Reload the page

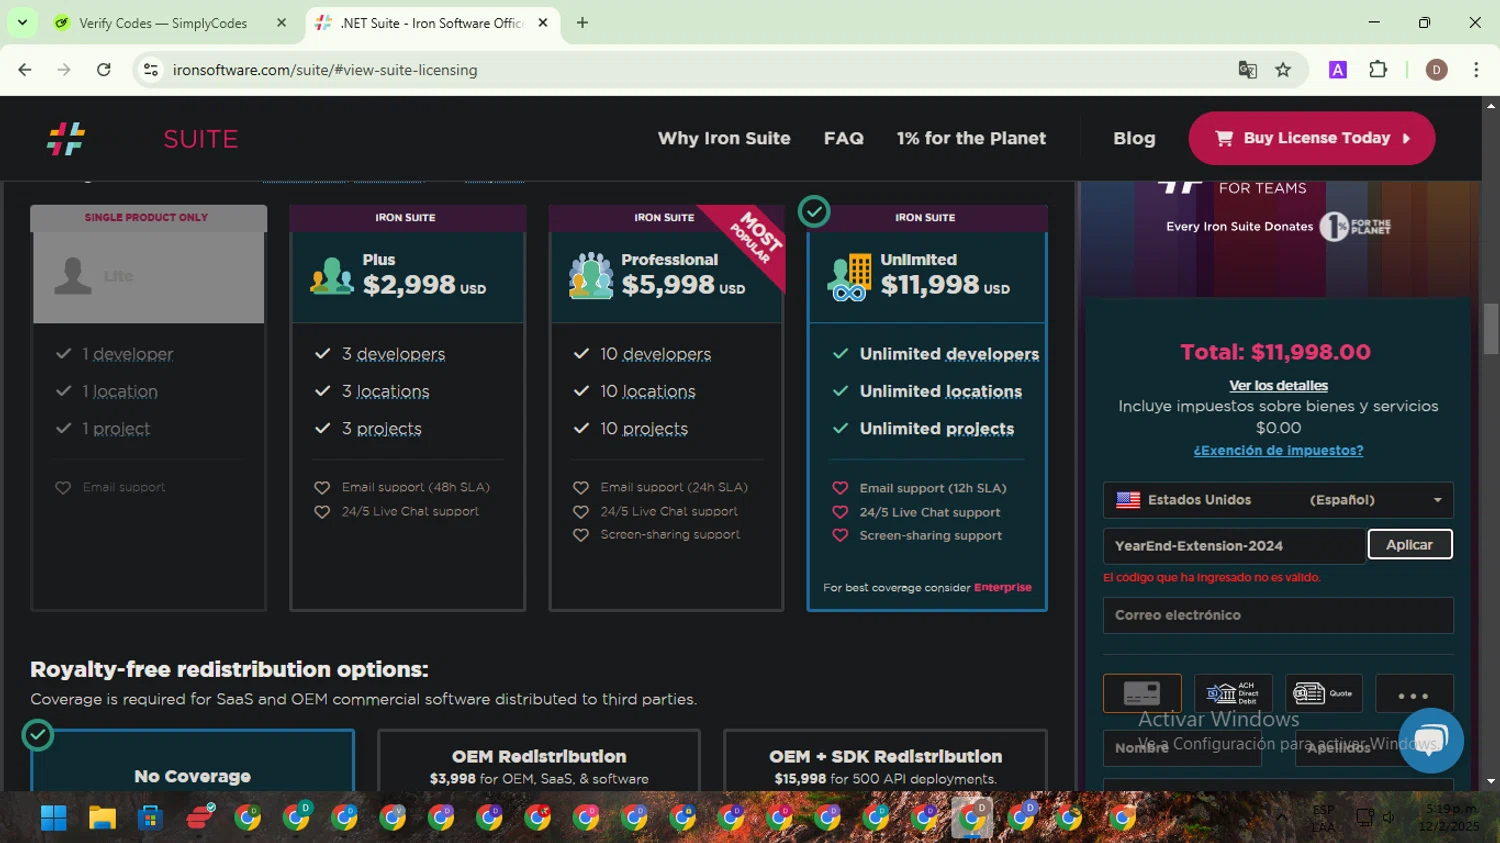point(104,70)
